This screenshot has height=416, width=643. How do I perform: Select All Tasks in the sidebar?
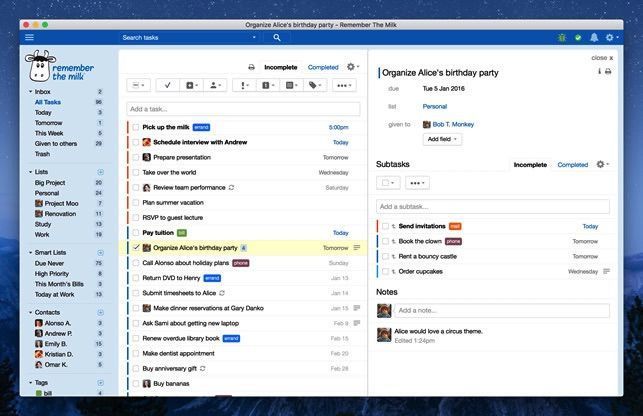[48, 102]
